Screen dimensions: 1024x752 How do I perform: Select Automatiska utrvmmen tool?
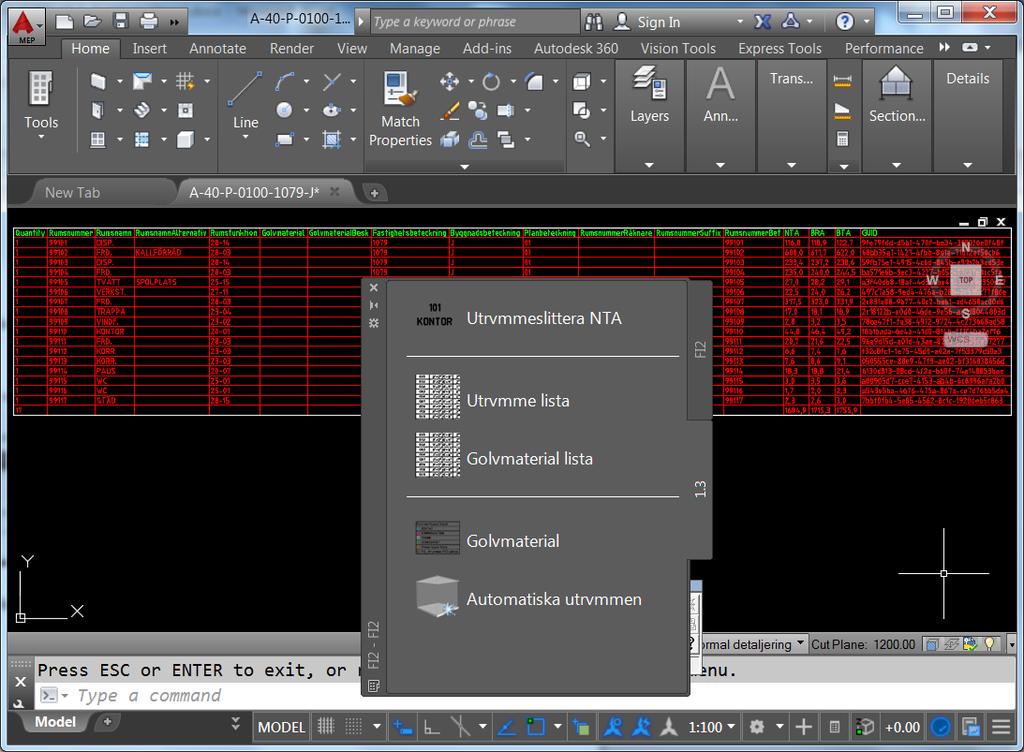click(x=529, y=598)
